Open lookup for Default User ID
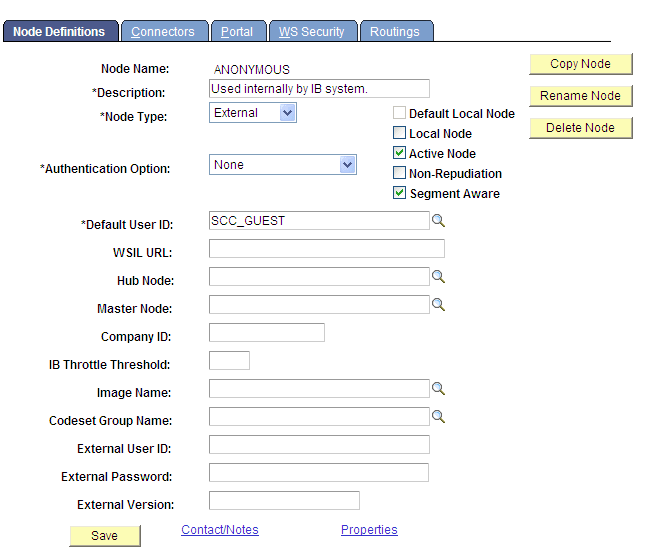654x552 pixels. click(438, 220)
